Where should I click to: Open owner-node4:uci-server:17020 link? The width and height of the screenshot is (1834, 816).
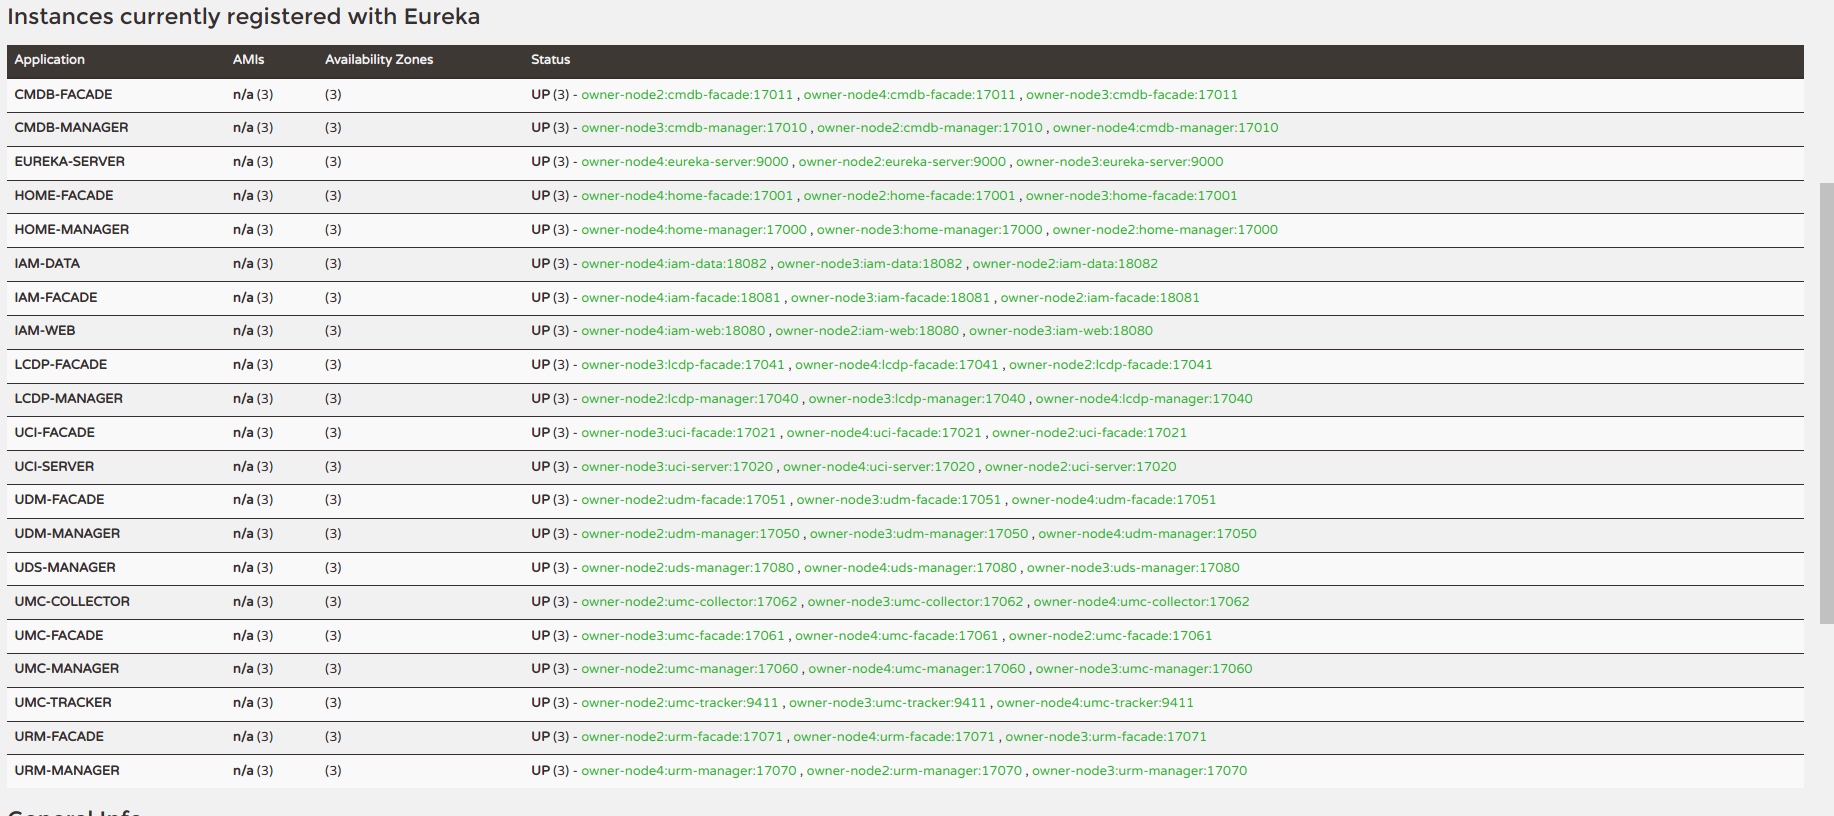click(879, 467)
